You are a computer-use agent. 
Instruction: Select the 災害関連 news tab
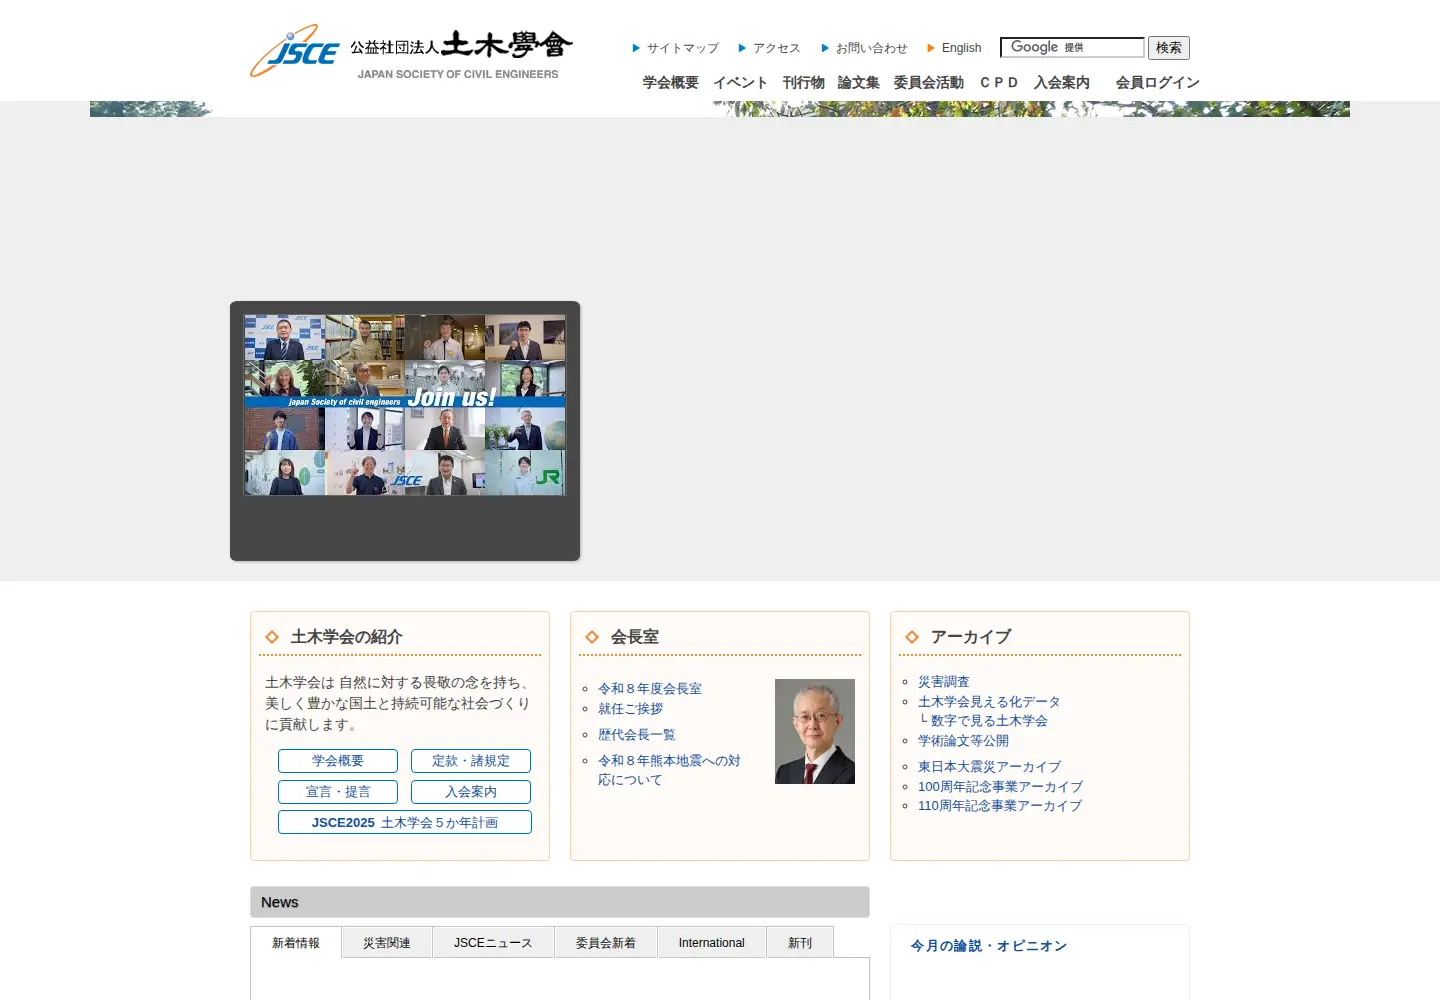[x=387, y=943]
